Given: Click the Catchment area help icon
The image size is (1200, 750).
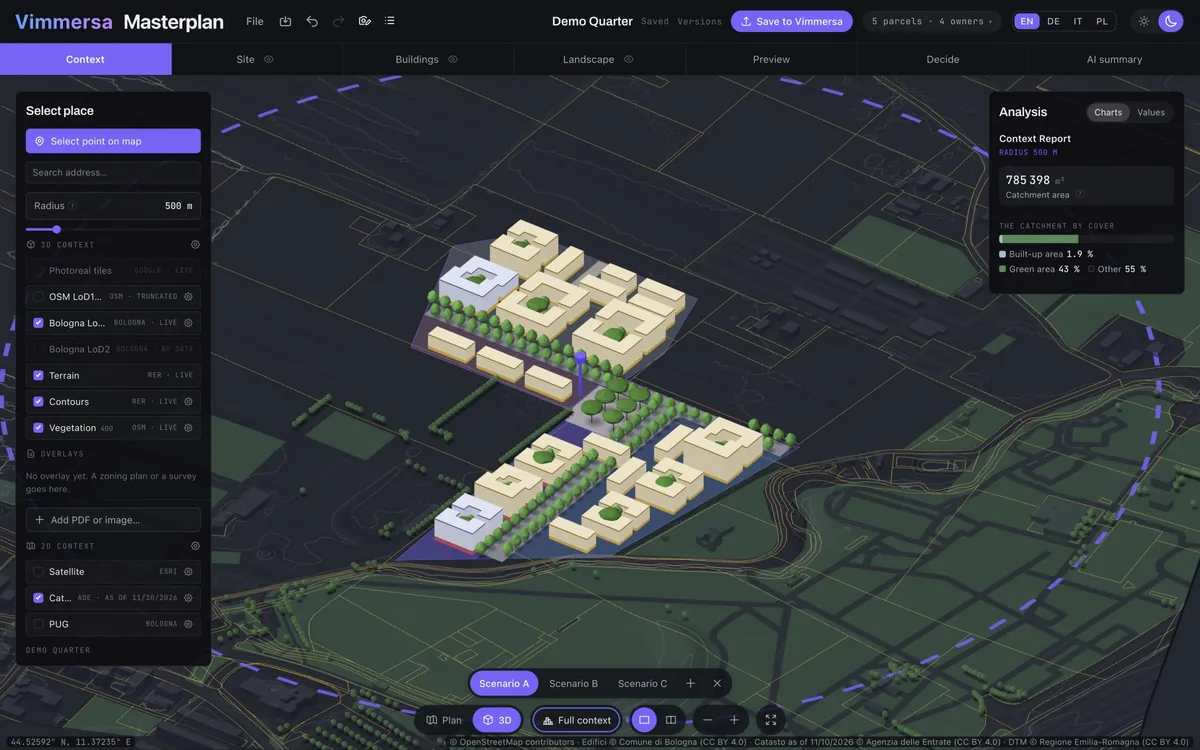Looking at the screenshot, I should (x=1079, y=195).
